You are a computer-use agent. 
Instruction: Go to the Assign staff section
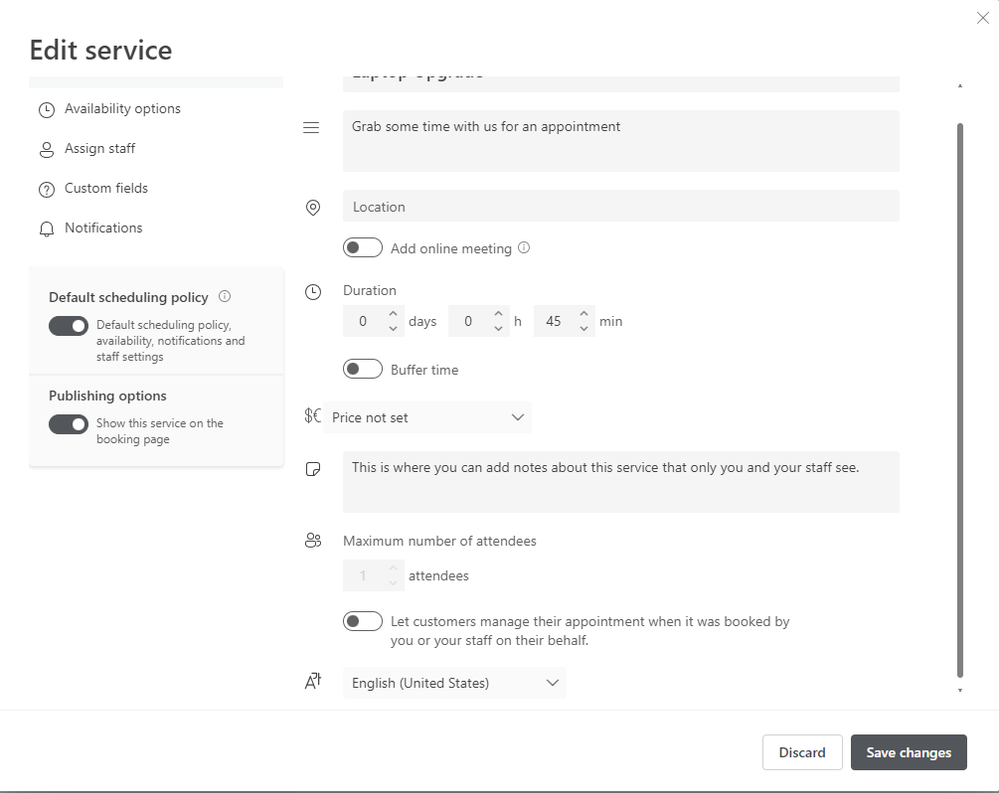coord(100,149)
